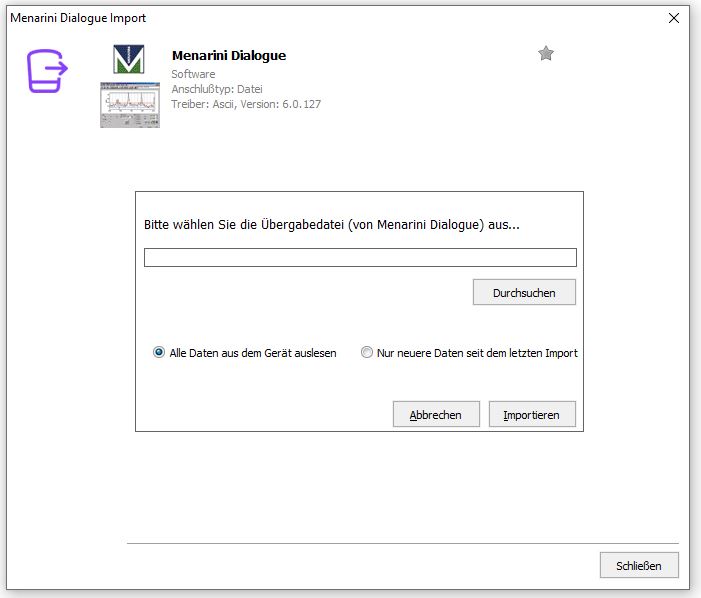
Task: Open the Menarini Dialogue software screenshot thumbnail
Action: [130, 105]
